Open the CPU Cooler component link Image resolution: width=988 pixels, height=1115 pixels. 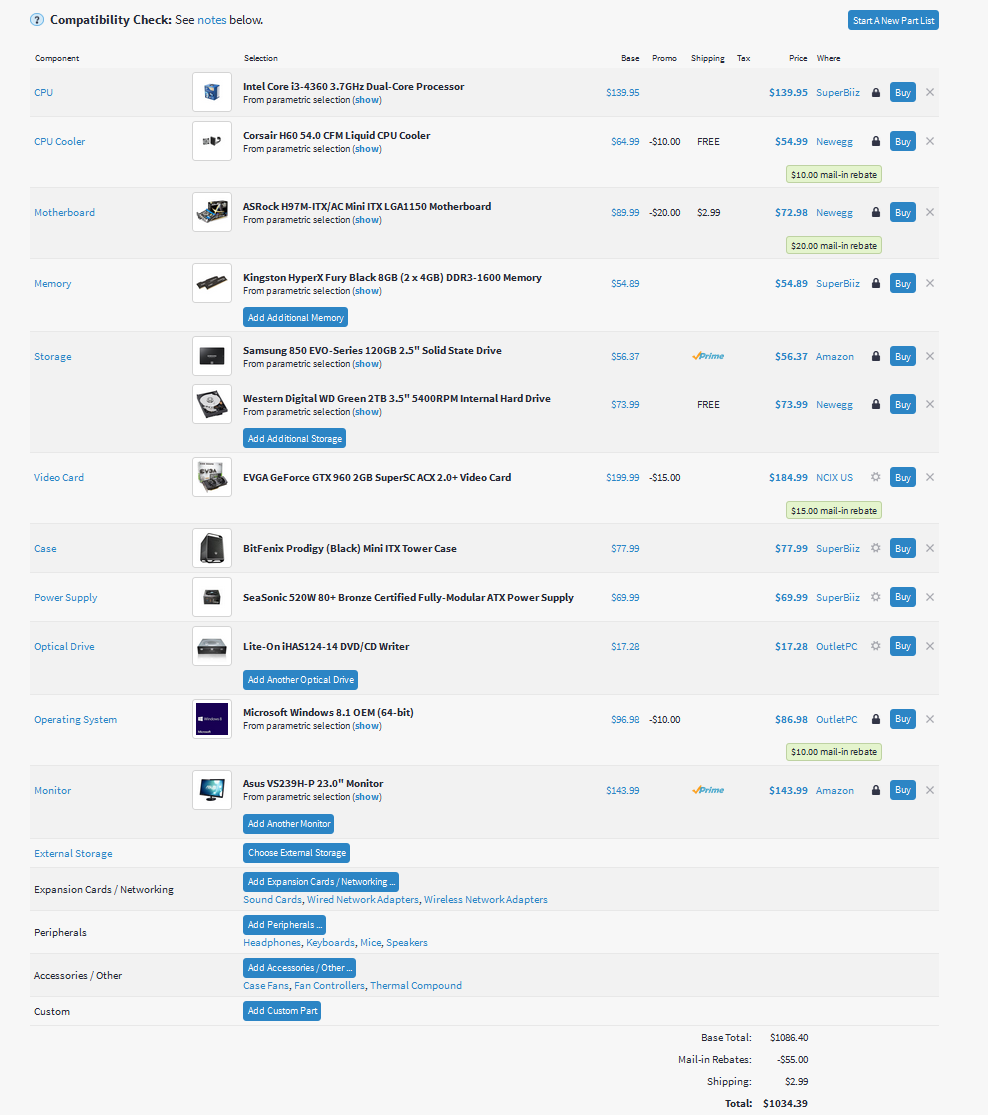tap(60, 142)
